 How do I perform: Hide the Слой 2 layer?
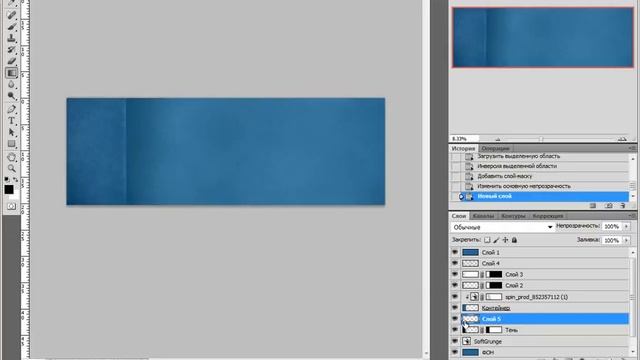click(455, 285)
